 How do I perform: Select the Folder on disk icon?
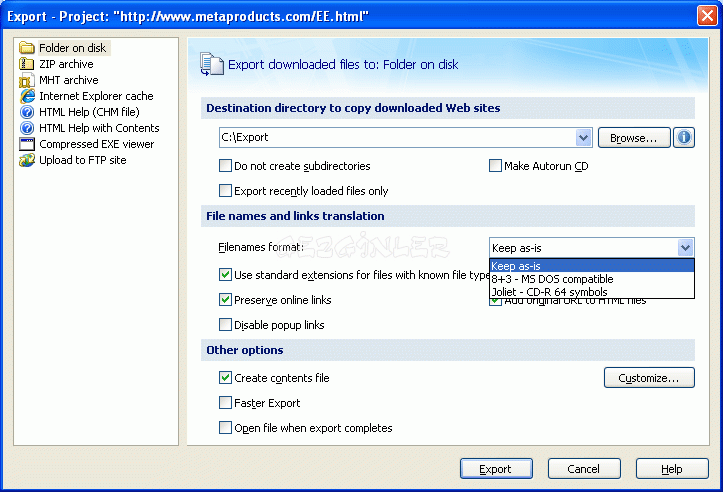click(x=27, y=48)
